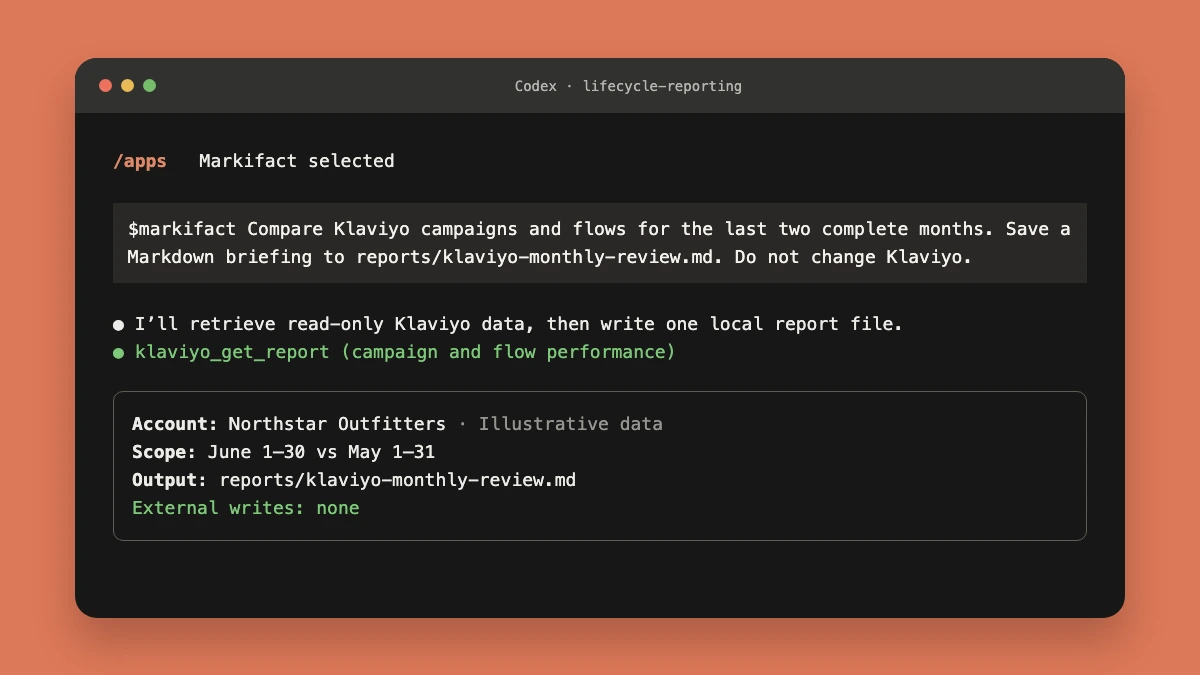Screen dimensions: 1200x675
Task: Click the green maximize window dot
Action: tap(149, 86)
